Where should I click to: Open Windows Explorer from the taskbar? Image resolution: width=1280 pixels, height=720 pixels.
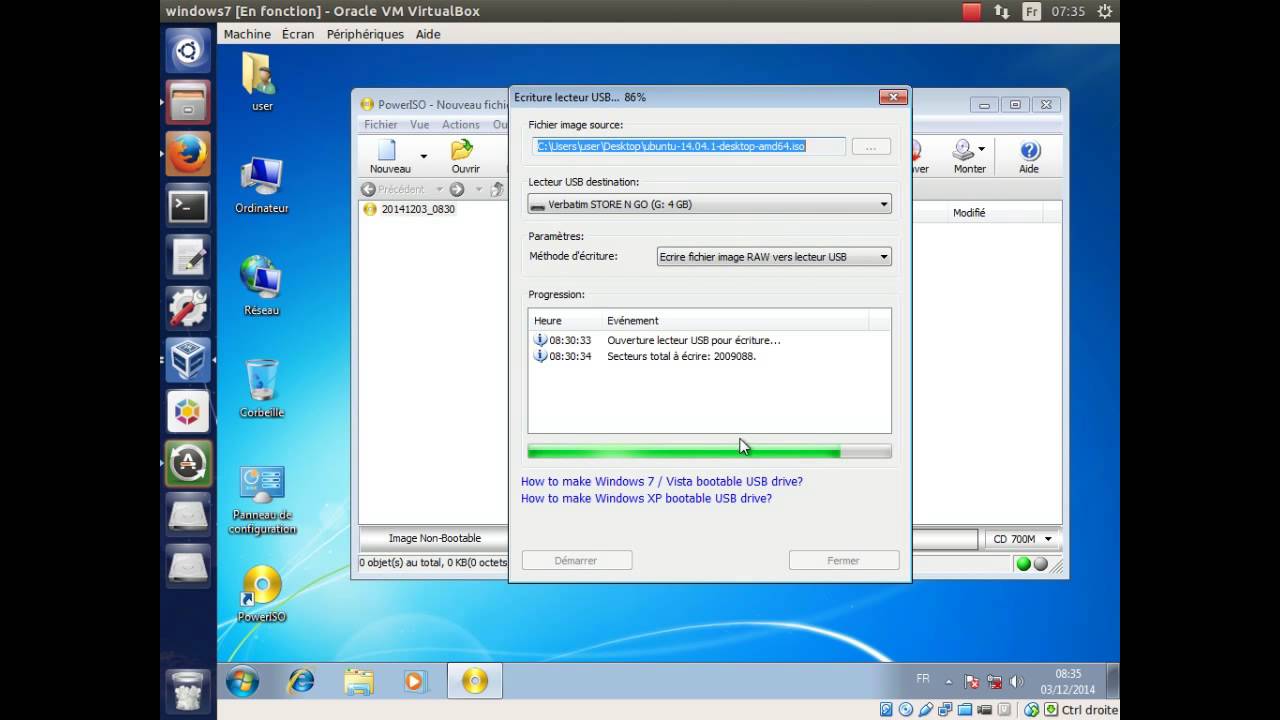point(358,682)
